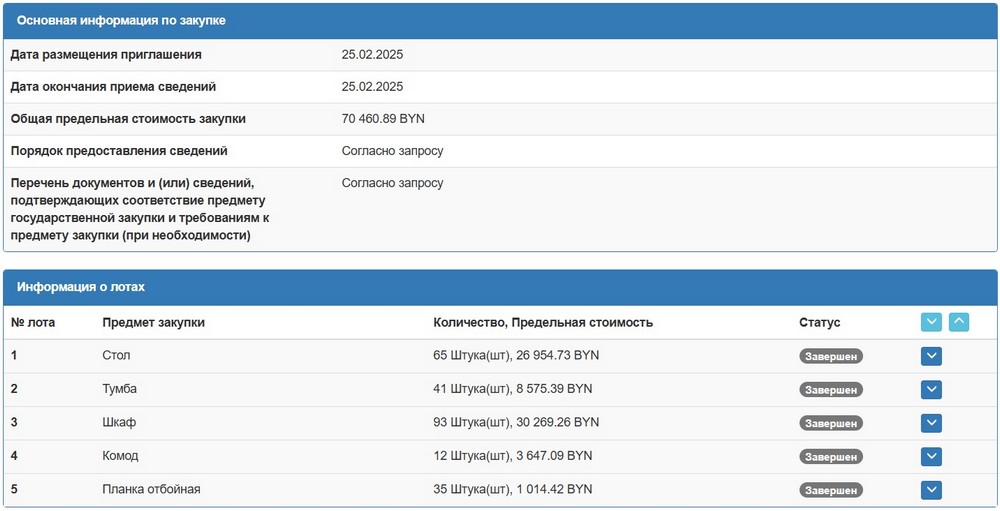The width and height of the screenshot is (1000, 511).
Task: Expand lot 4 Комод row details
Action: tap(931, 456)
